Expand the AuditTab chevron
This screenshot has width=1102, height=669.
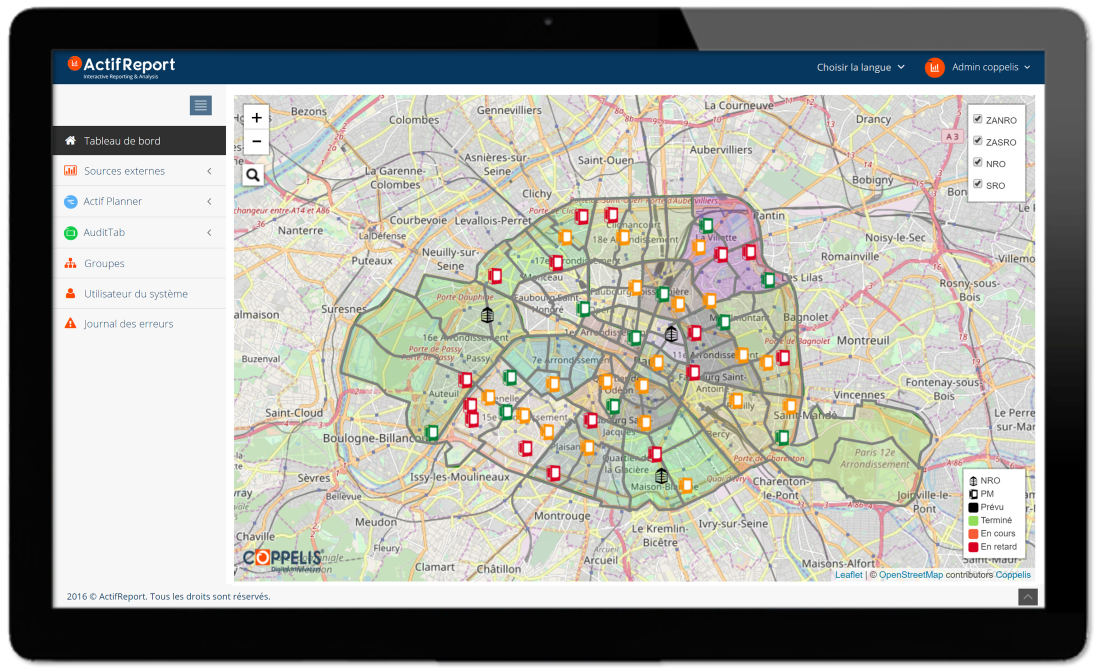coord(209,233)
